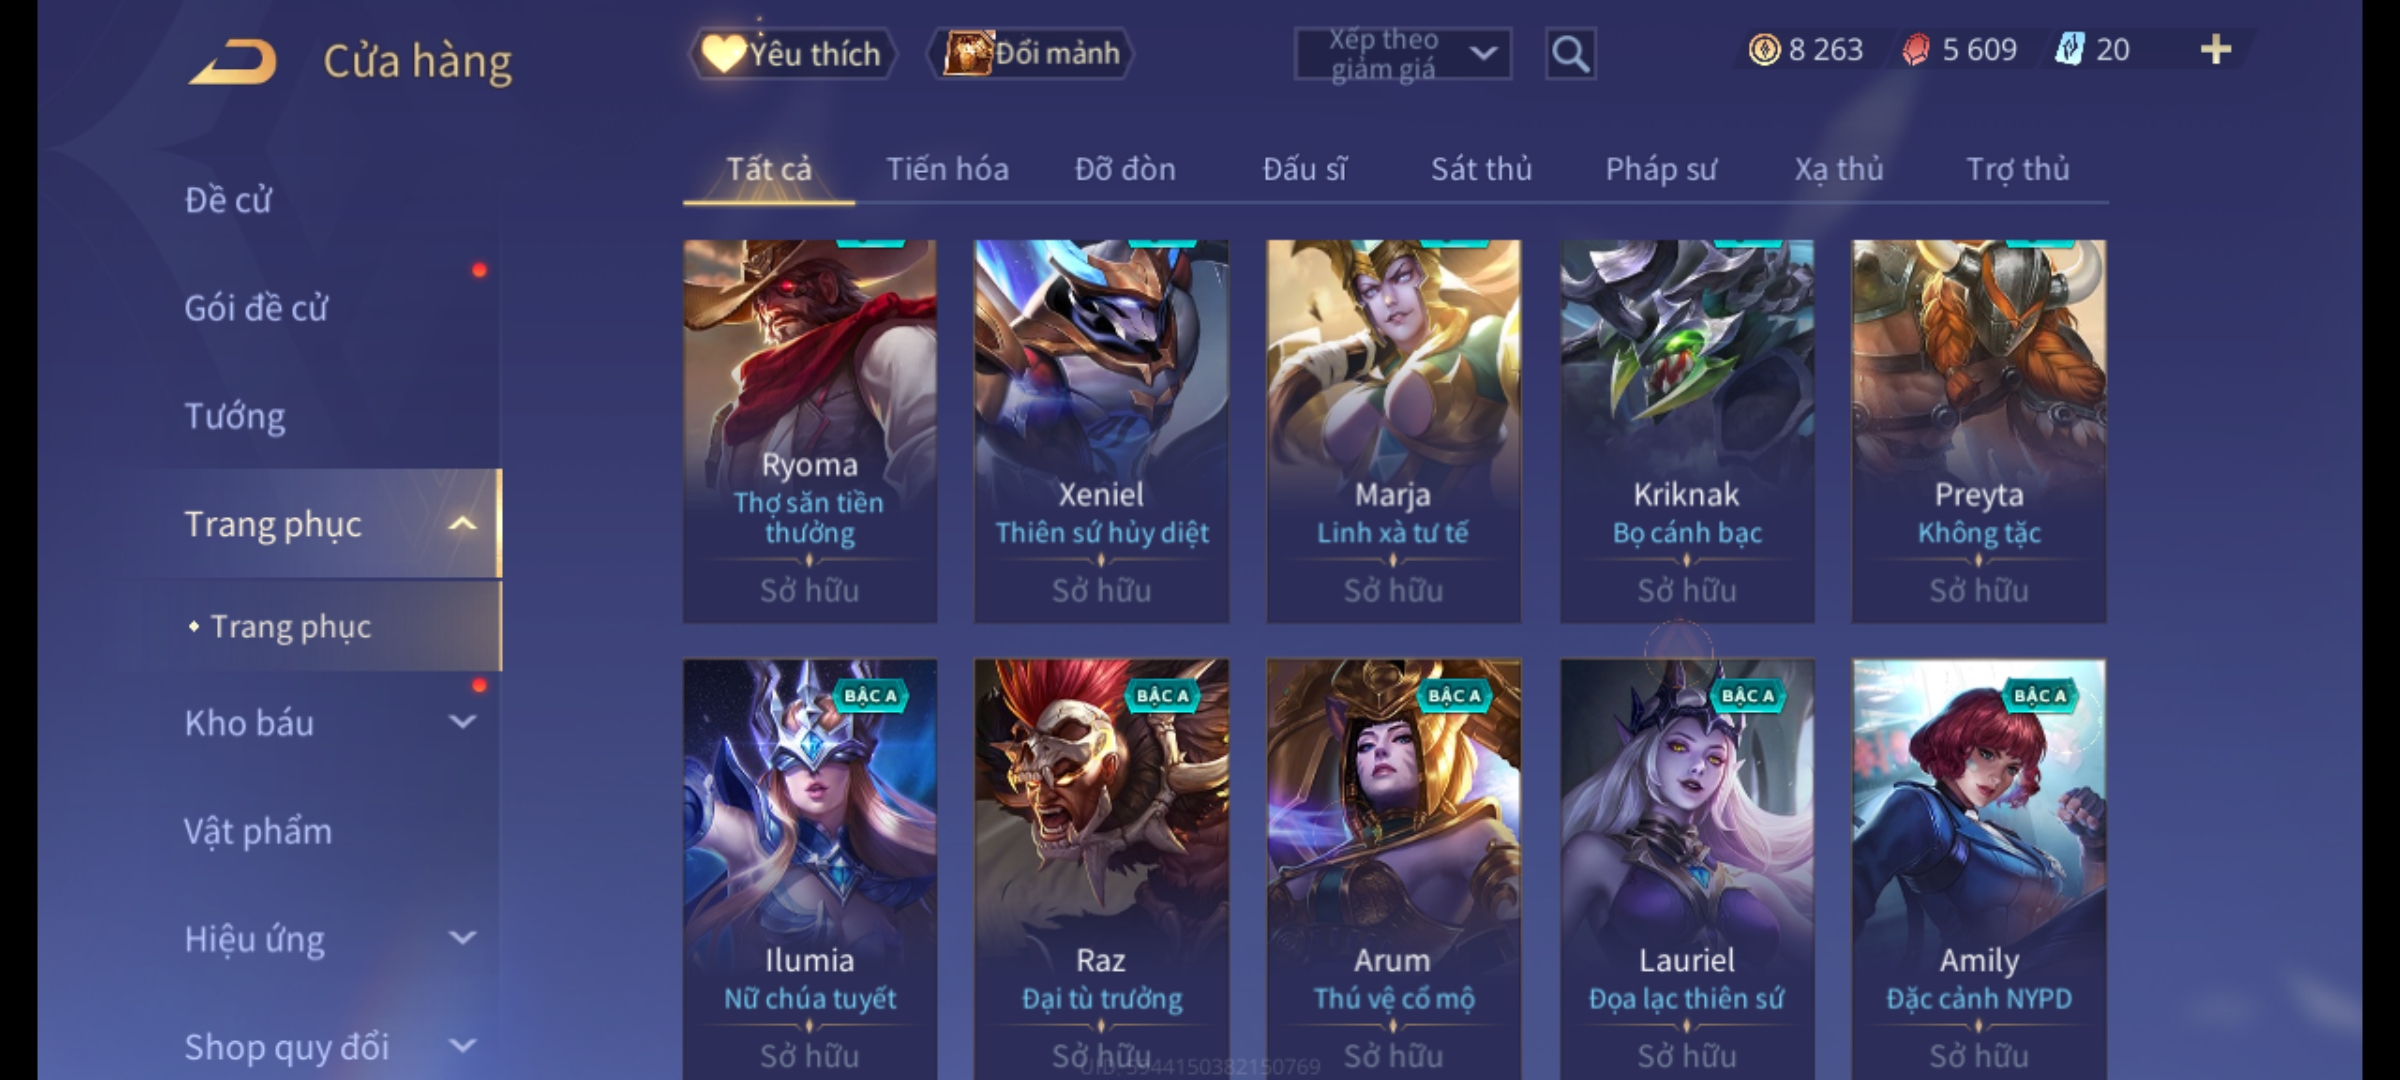Open Yêu thích favorites heart button

792,53
